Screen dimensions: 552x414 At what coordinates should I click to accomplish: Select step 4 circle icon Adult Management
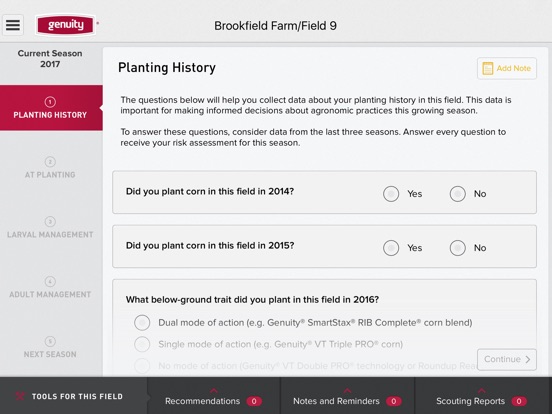tap(50, 281)
